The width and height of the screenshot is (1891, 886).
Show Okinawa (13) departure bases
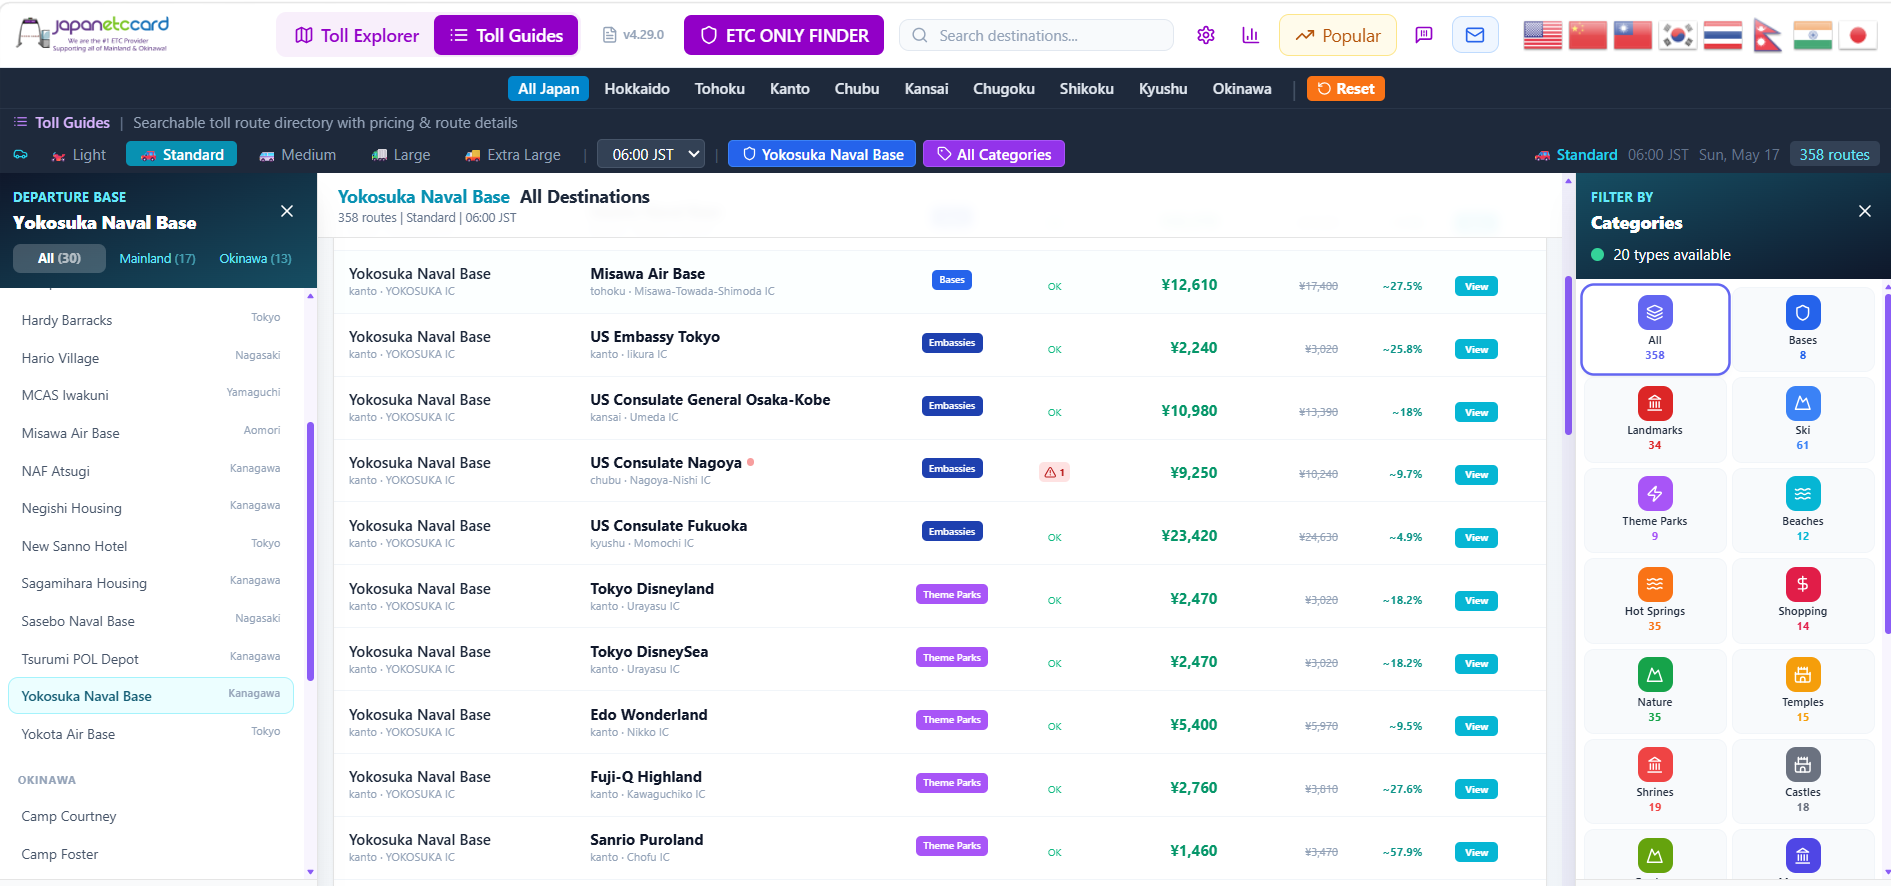255,258
